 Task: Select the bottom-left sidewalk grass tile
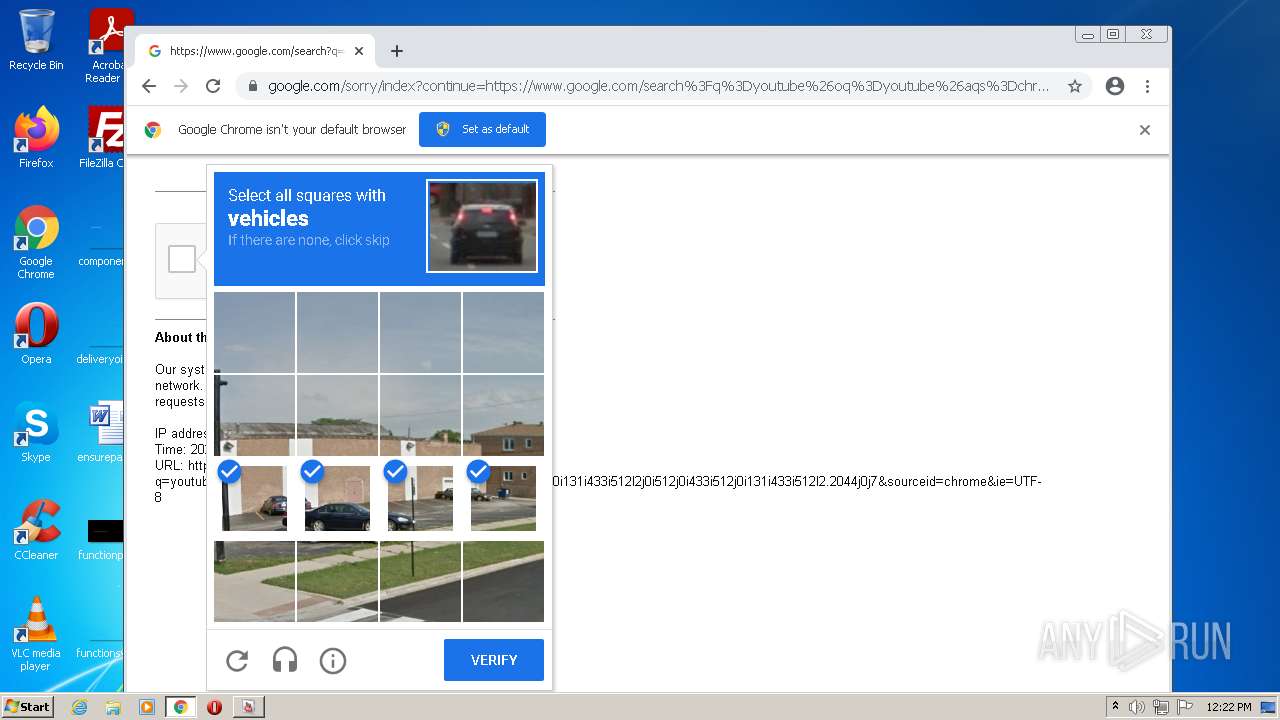254,581
